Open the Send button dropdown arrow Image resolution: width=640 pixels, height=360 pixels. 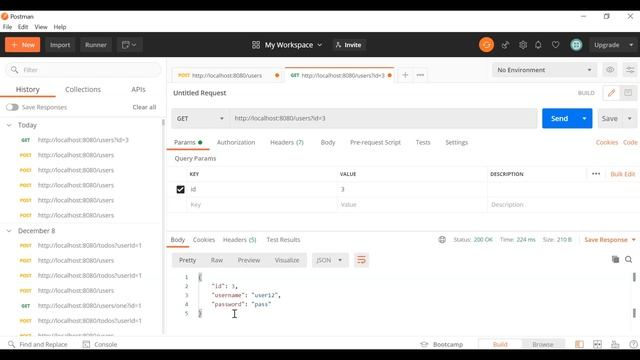pos(584,118)
